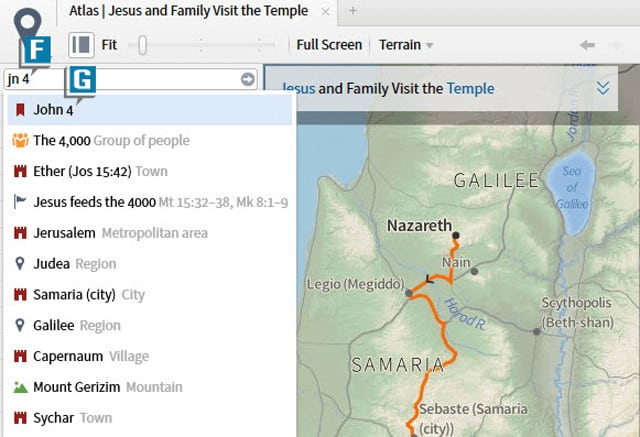Screen dimensions: 640x437
Task: Click the Fit zoom option
Action: (x=109, y=45)
